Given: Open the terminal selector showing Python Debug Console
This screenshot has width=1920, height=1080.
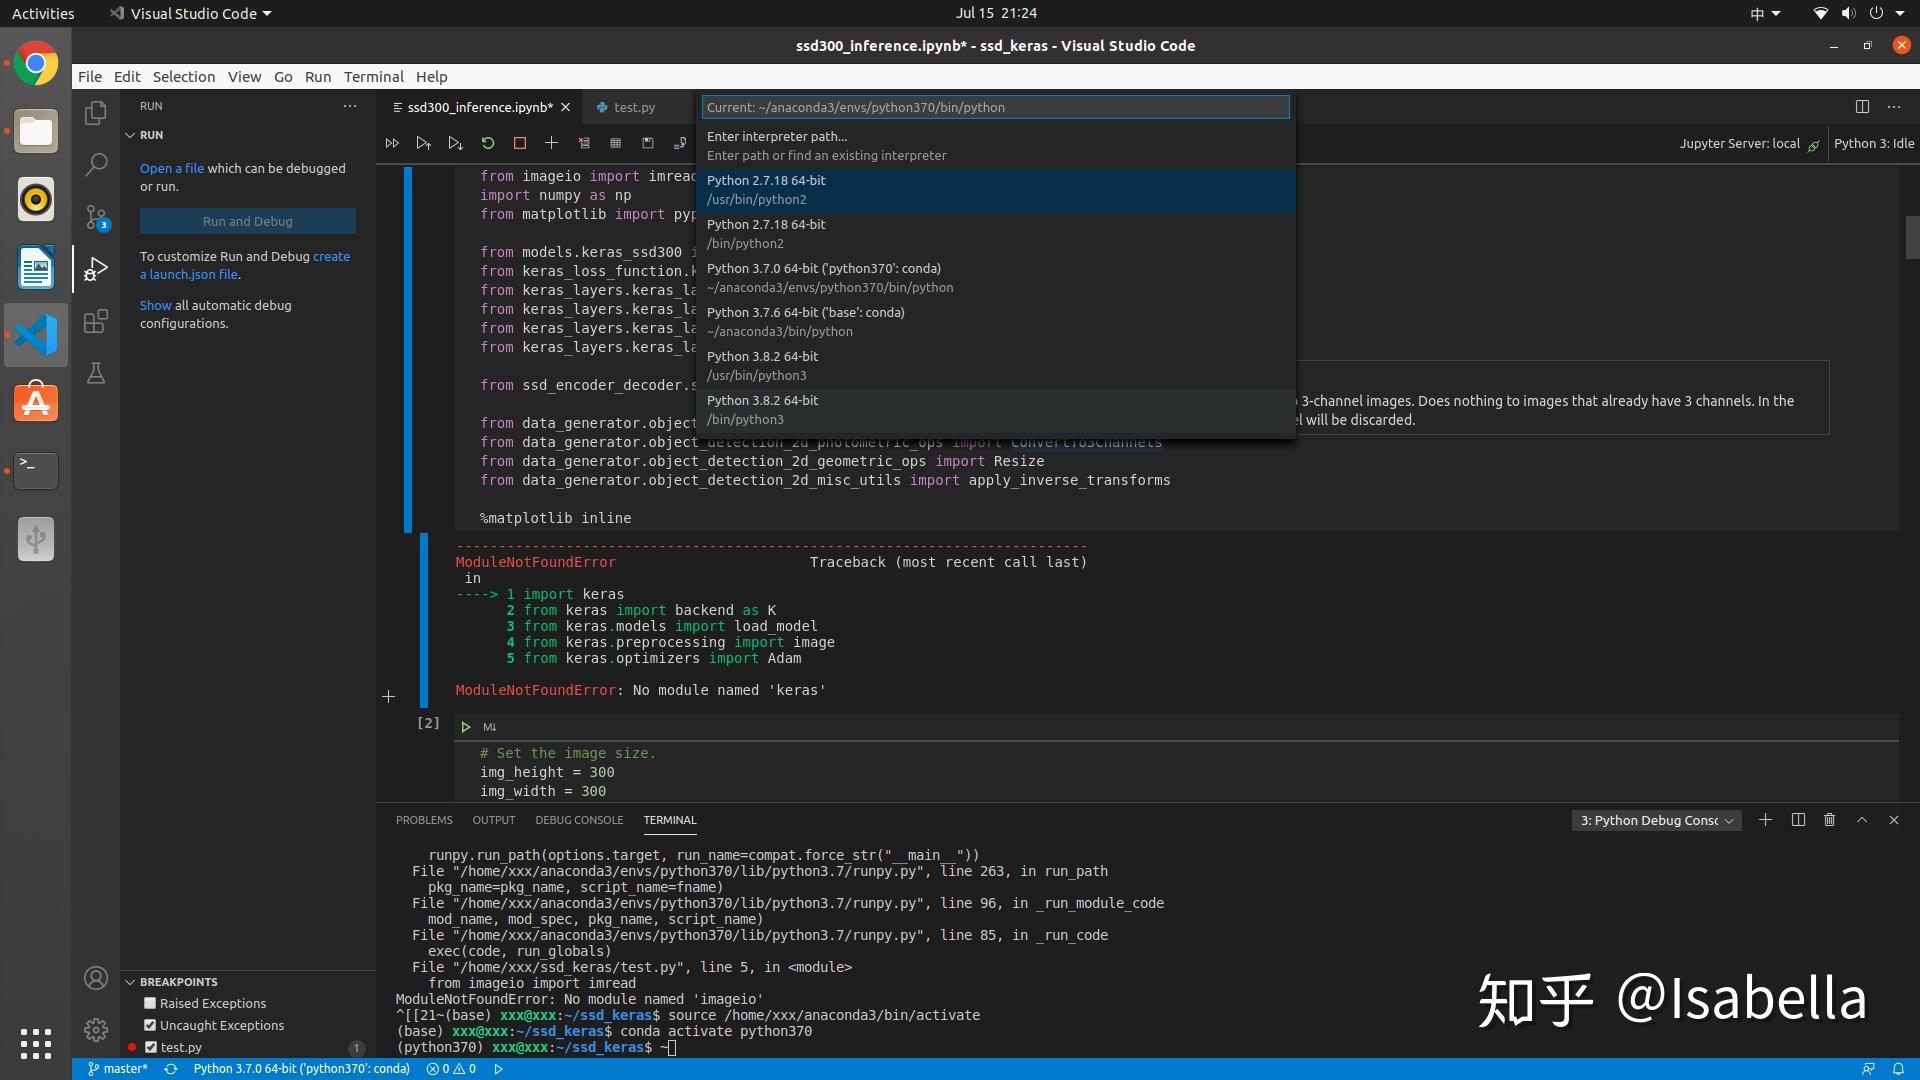Looking at the screenshot, I should pos(1656,820).
